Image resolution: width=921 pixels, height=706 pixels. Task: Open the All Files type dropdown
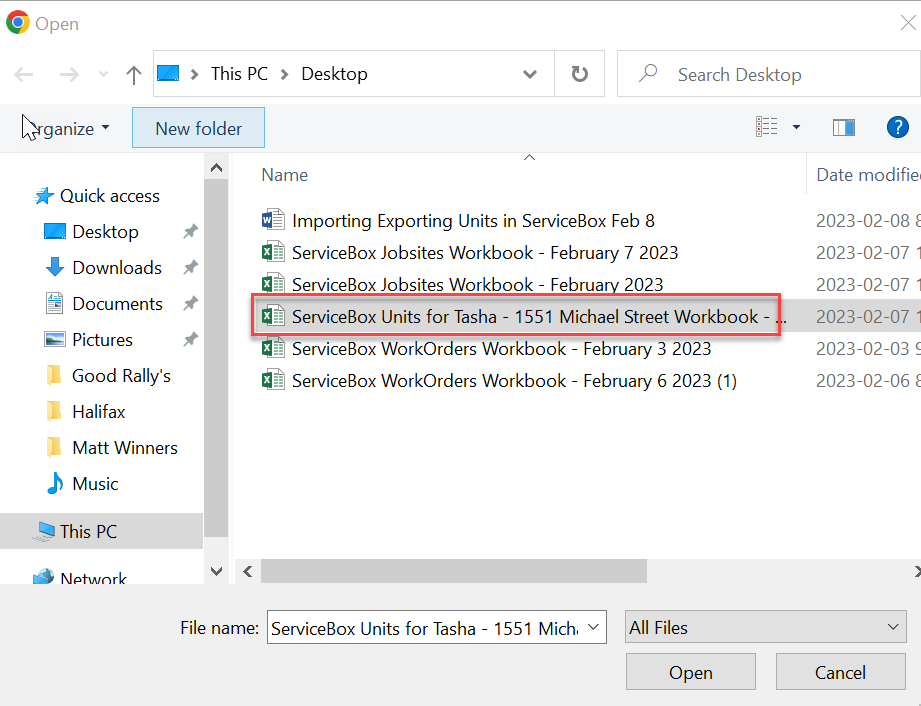pyautogui.click(x=765, y=627)
